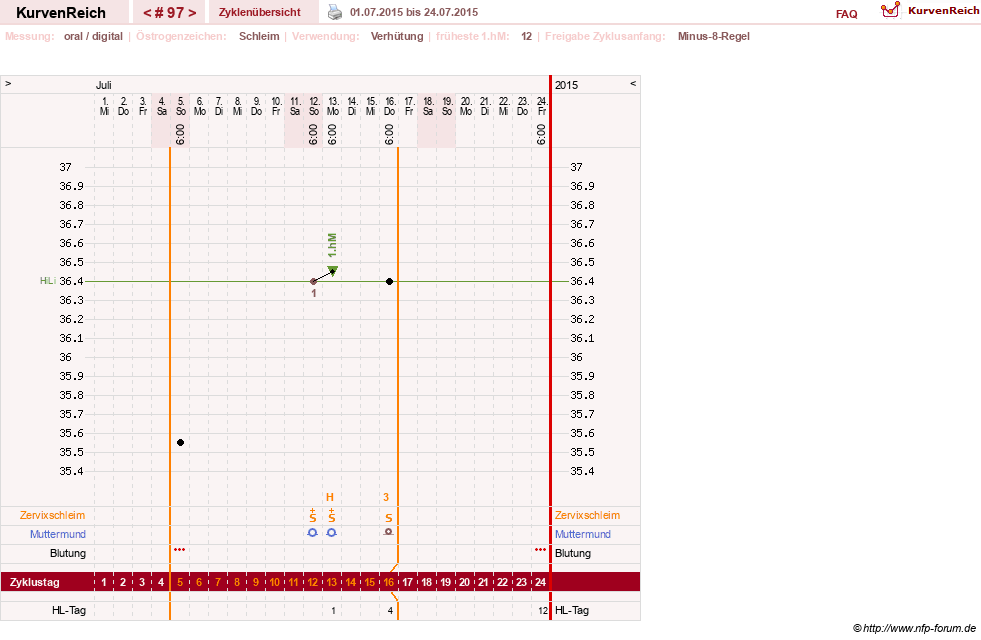Open the KurvenReich logo link at top right

click(x=930, y=11)
